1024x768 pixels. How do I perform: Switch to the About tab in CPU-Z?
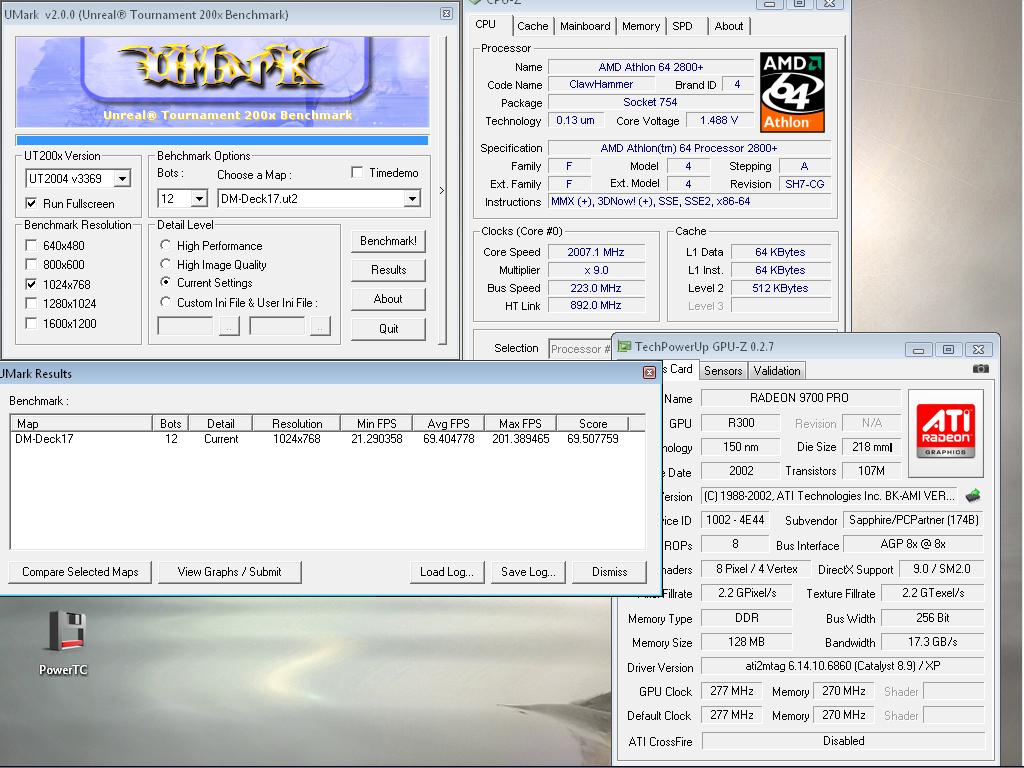pyautogui.click(x=729, y=26)
